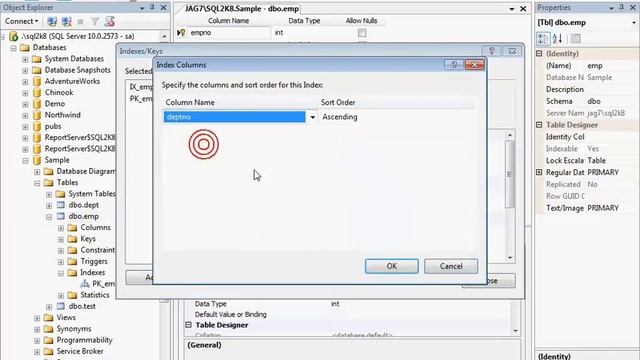This screenshot has height=360, width=640.
Task: Open the [Tbl] dbo.emp object dropdown
Action: (x=634, y=22)
